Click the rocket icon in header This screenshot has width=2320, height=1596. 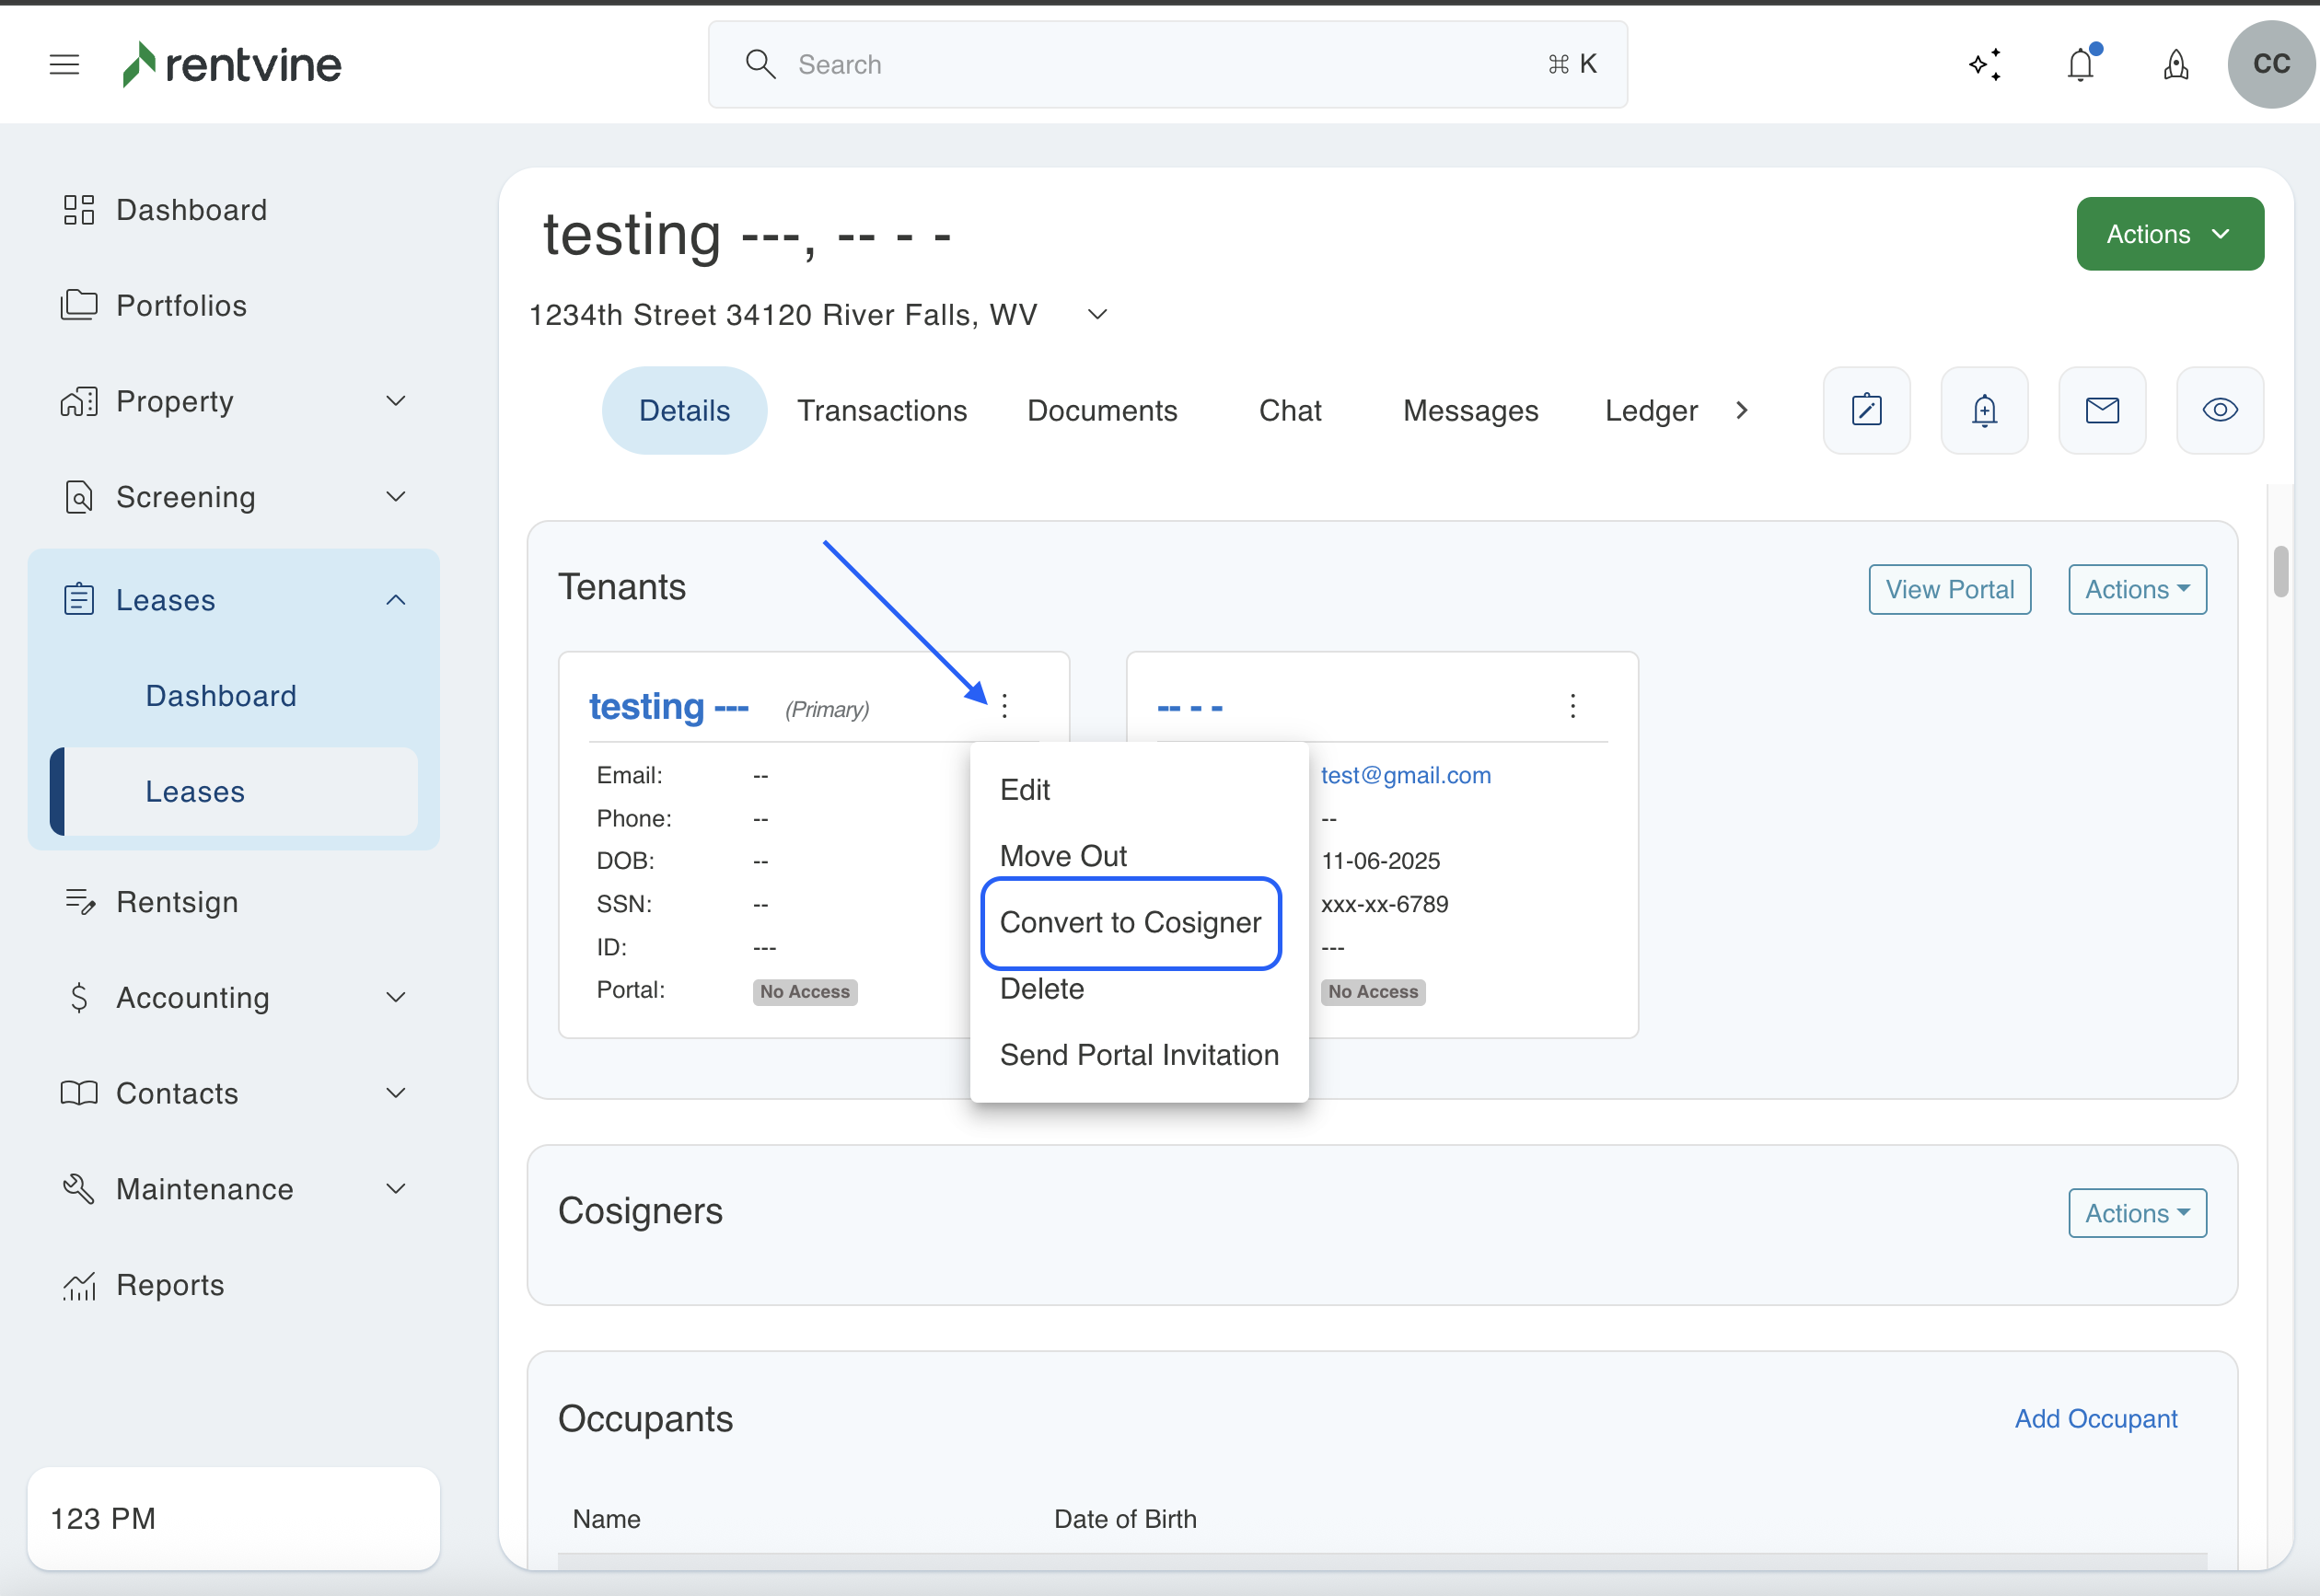point(2176,65)
